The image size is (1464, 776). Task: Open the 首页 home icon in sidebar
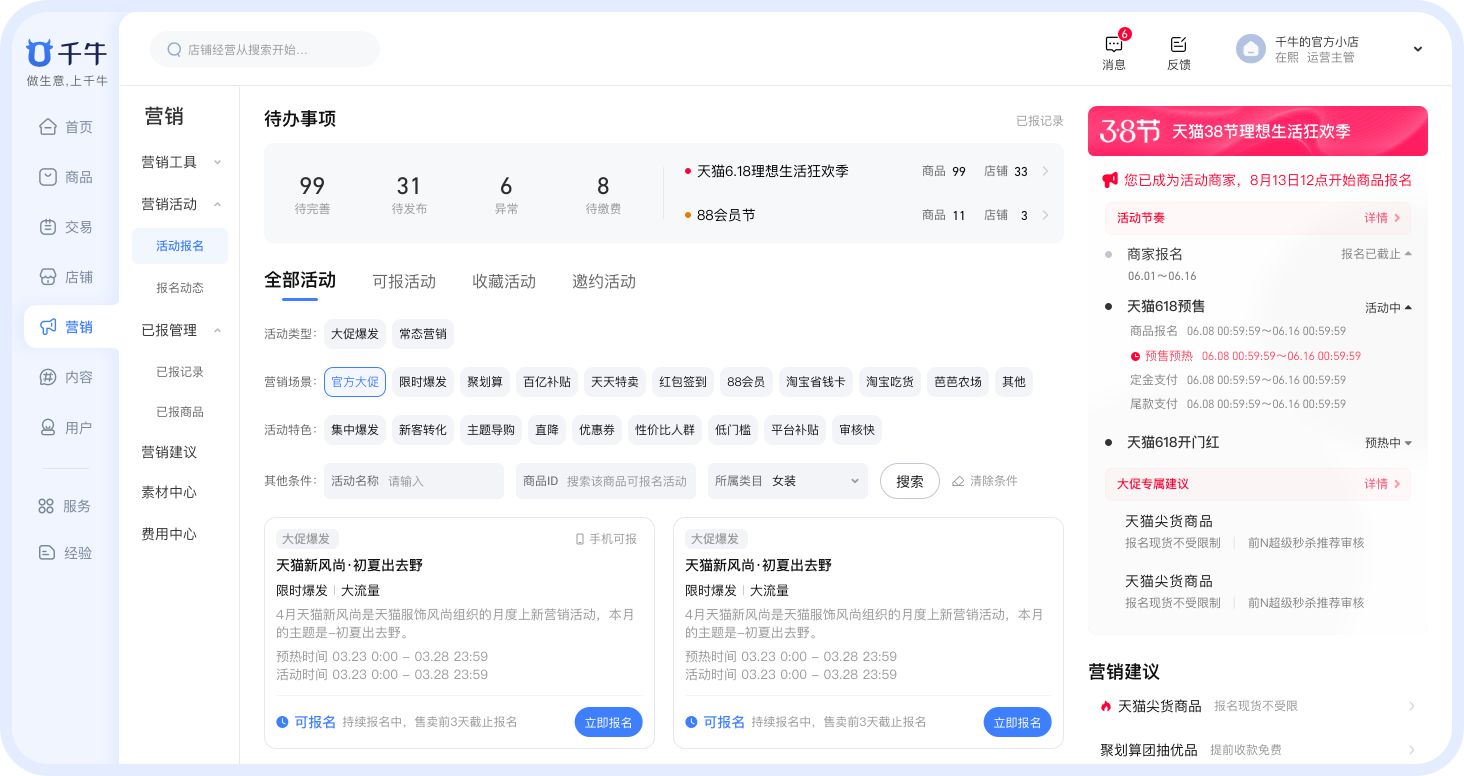[x=48, y=127]
